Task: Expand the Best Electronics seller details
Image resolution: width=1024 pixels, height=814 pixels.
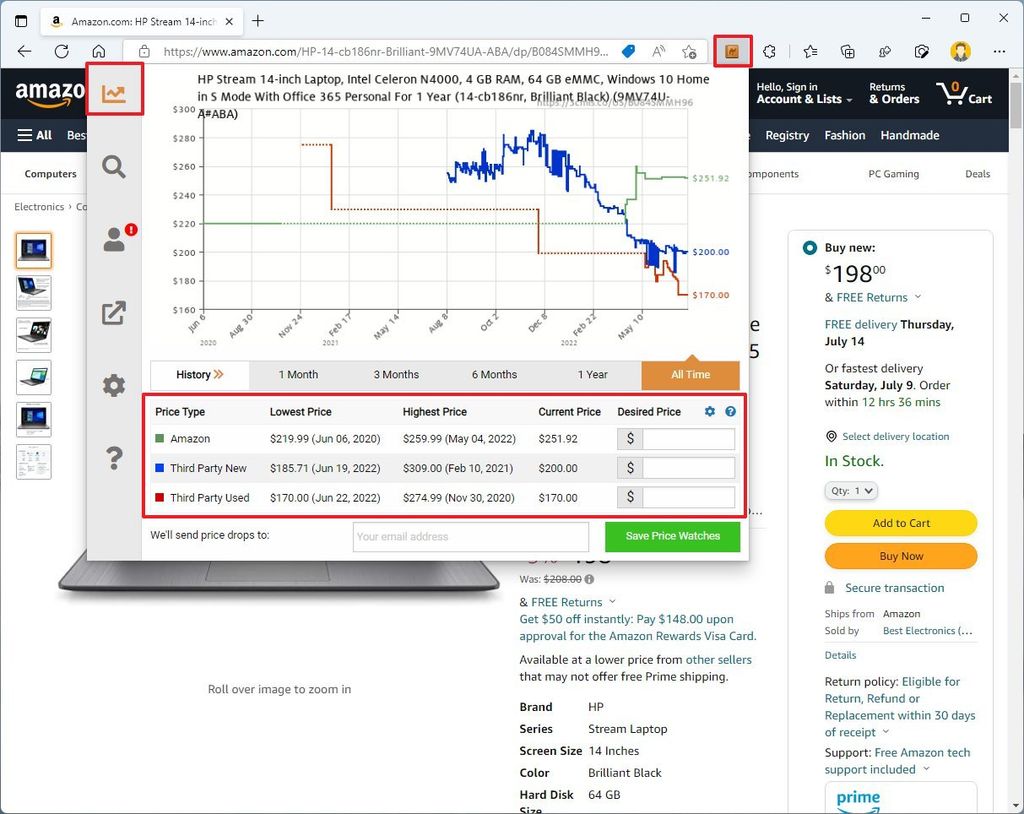Action: (x=927, y=631)
